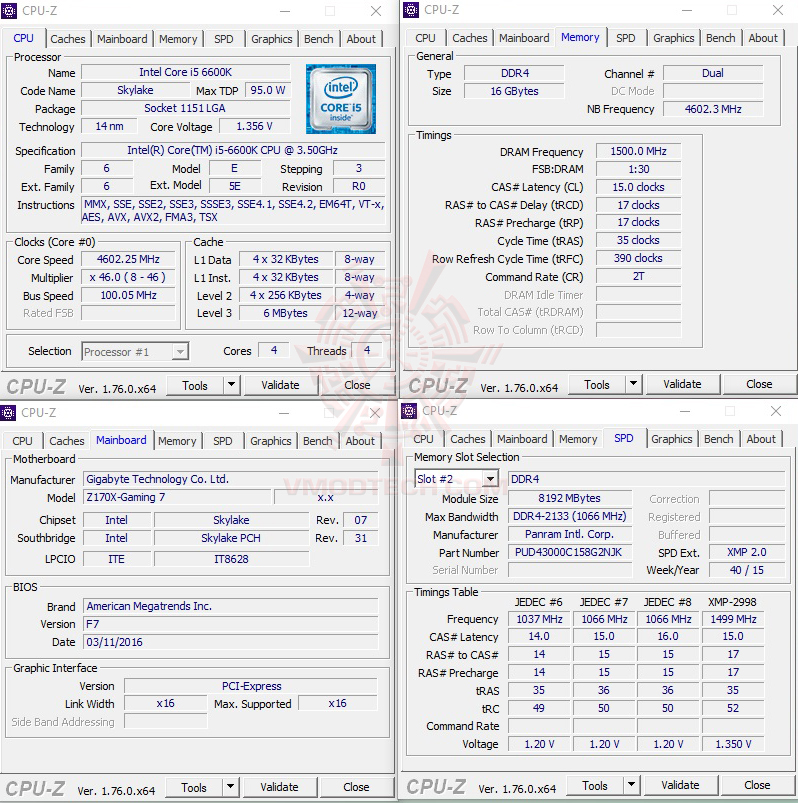Open Tools dropdown arrow in Mainboard window
This screenshot has height=803, width=798.
coord(230,786)
